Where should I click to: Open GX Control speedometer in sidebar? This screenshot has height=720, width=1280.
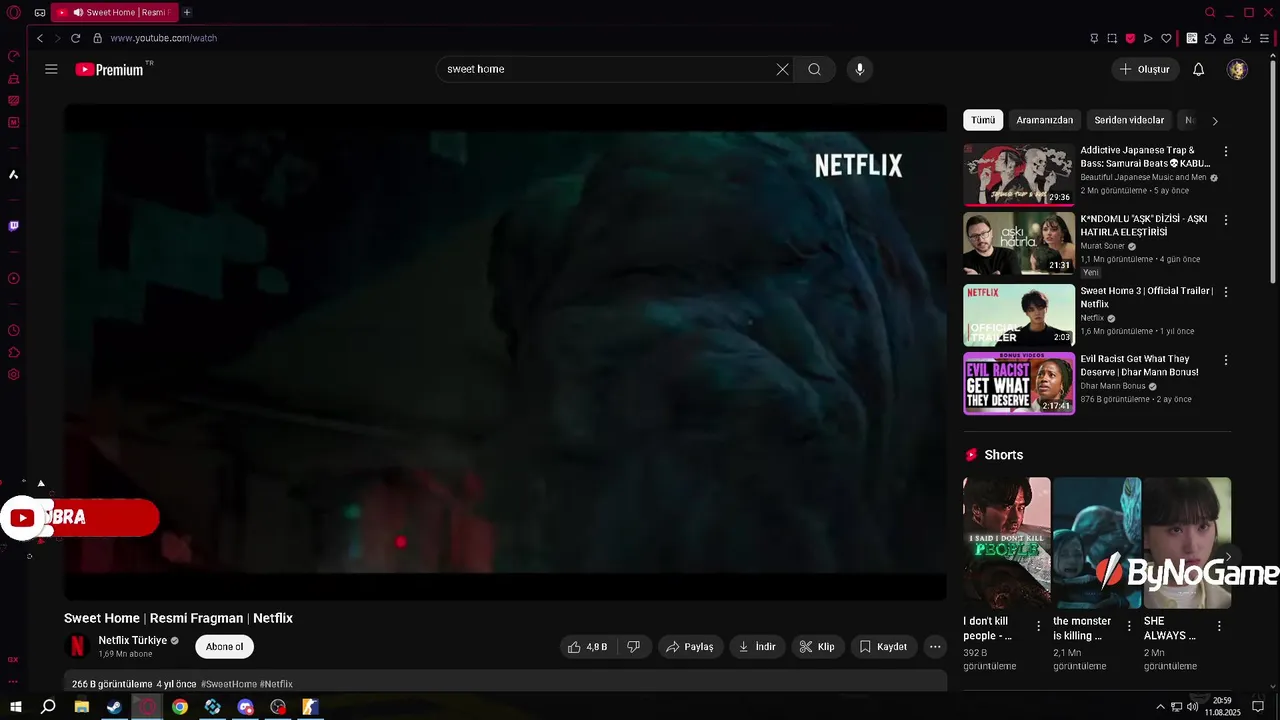(14, 56)
